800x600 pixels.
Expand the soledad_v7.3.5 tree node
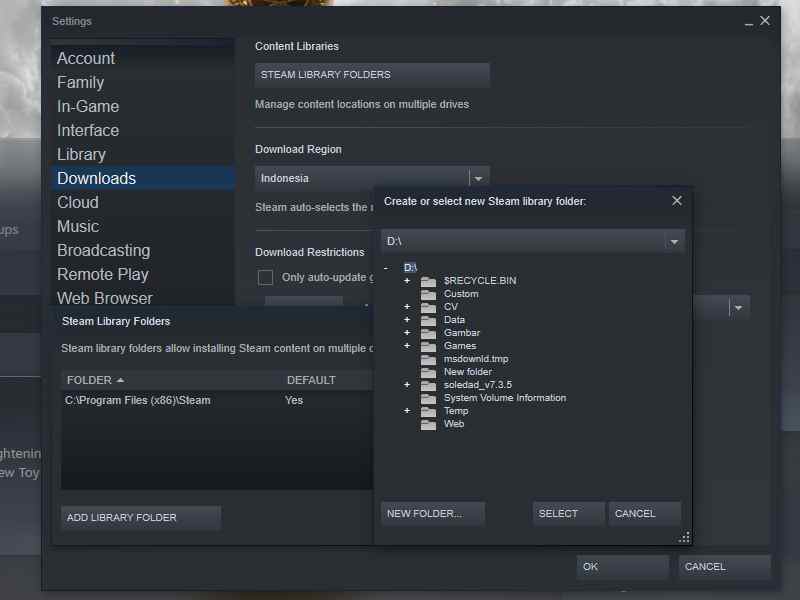pos(406,384)
